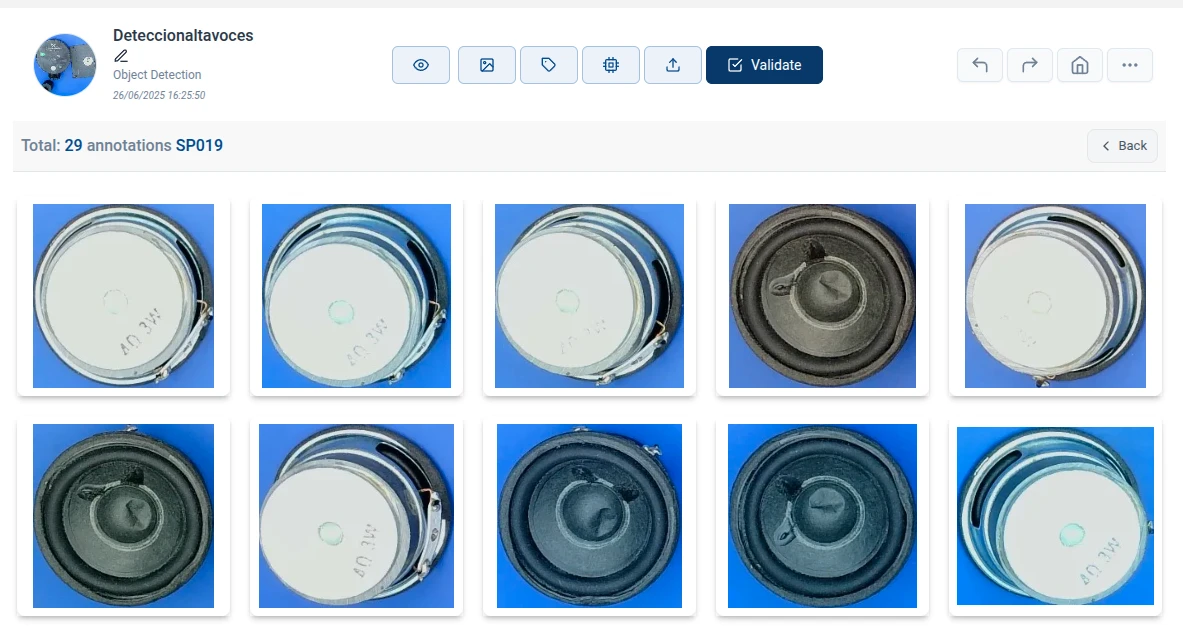This screenshot has height=634, width=1183.
Task: Toggle annotation visibility with the eye icon
Action: (420, 64)
